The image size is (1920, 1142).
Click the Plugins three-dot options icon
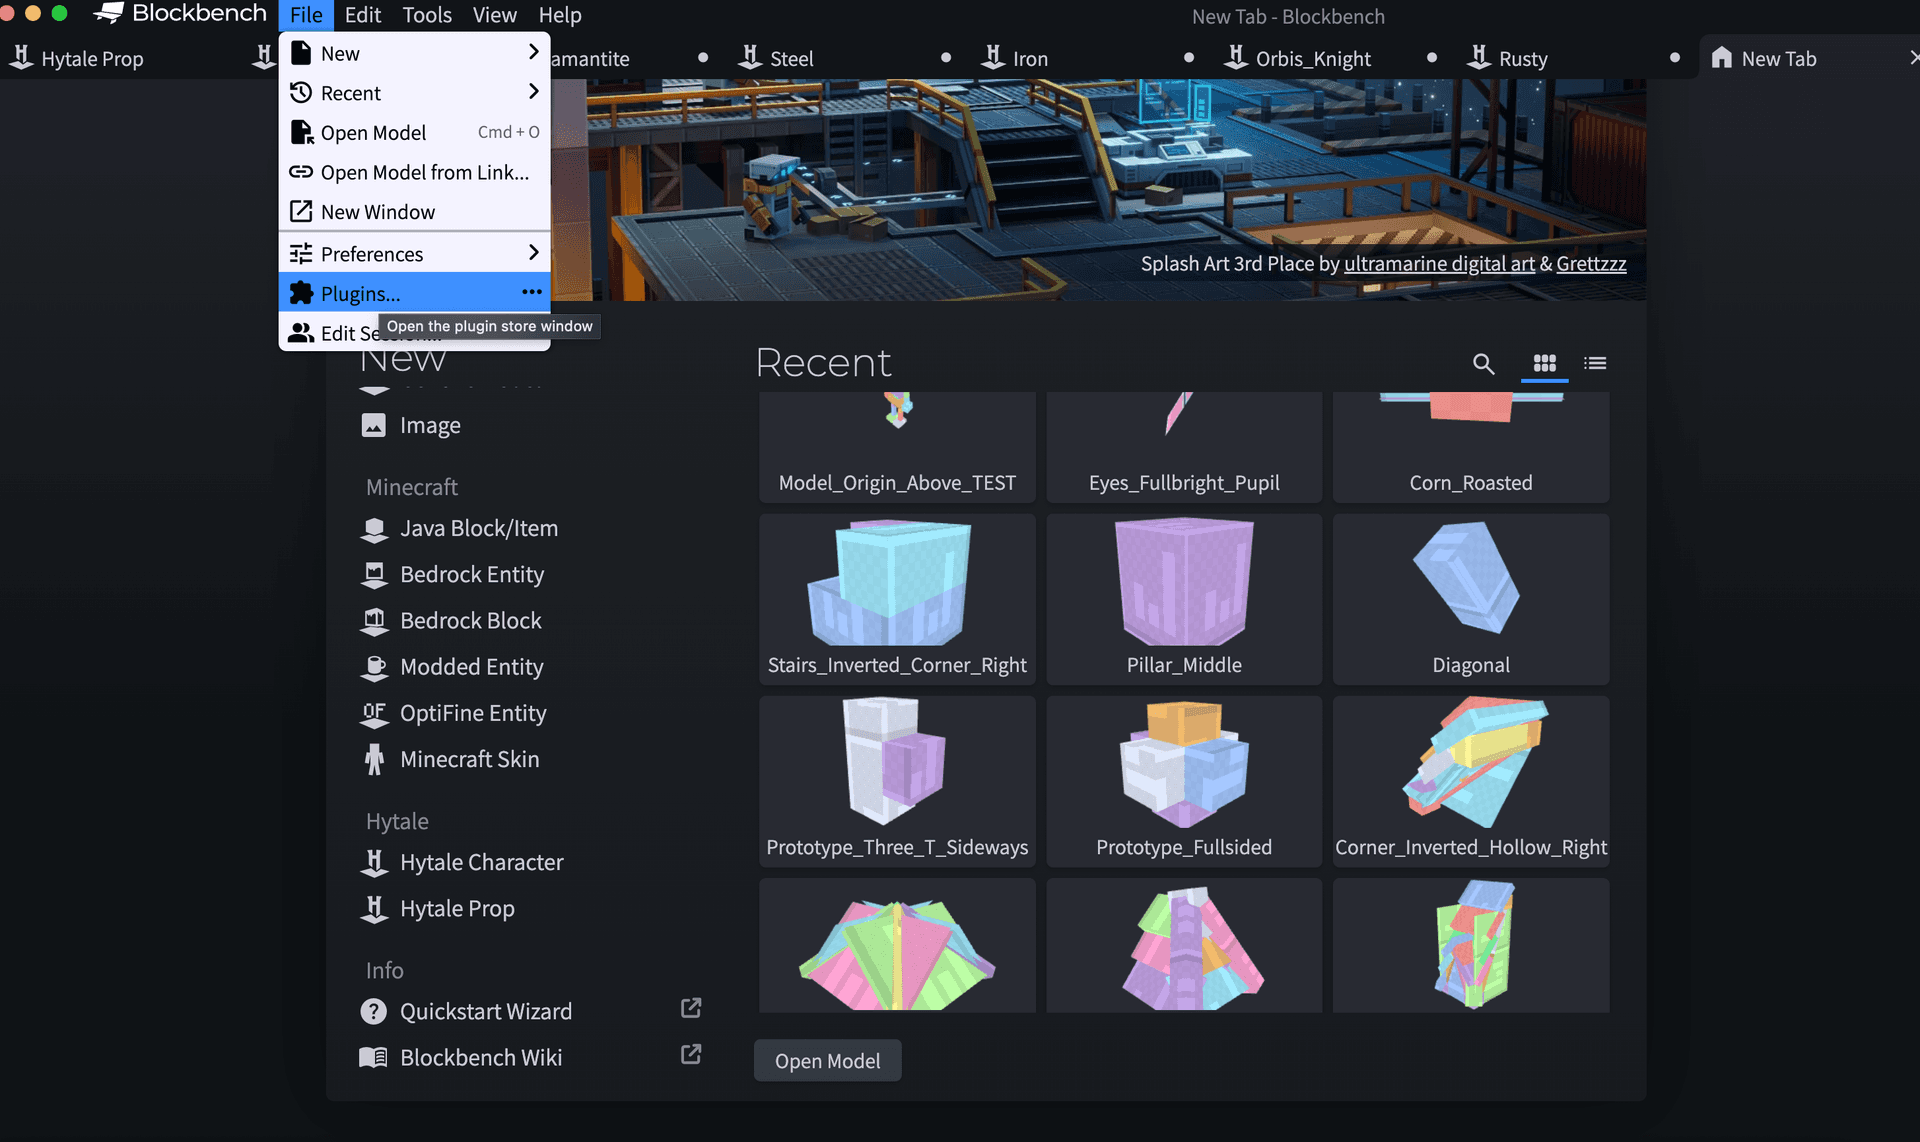[531, 292]
